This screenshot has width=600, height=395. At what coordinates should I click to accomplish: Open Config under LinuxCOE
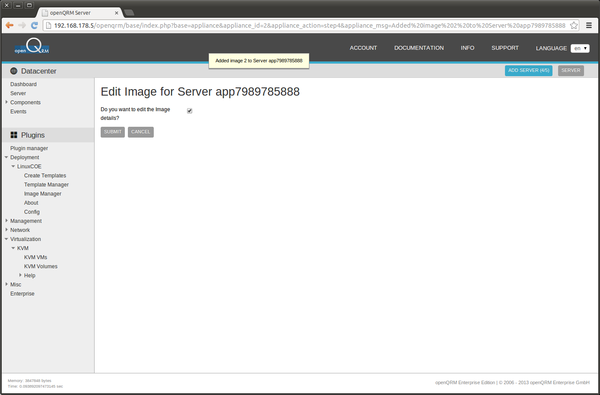[32, 212]
